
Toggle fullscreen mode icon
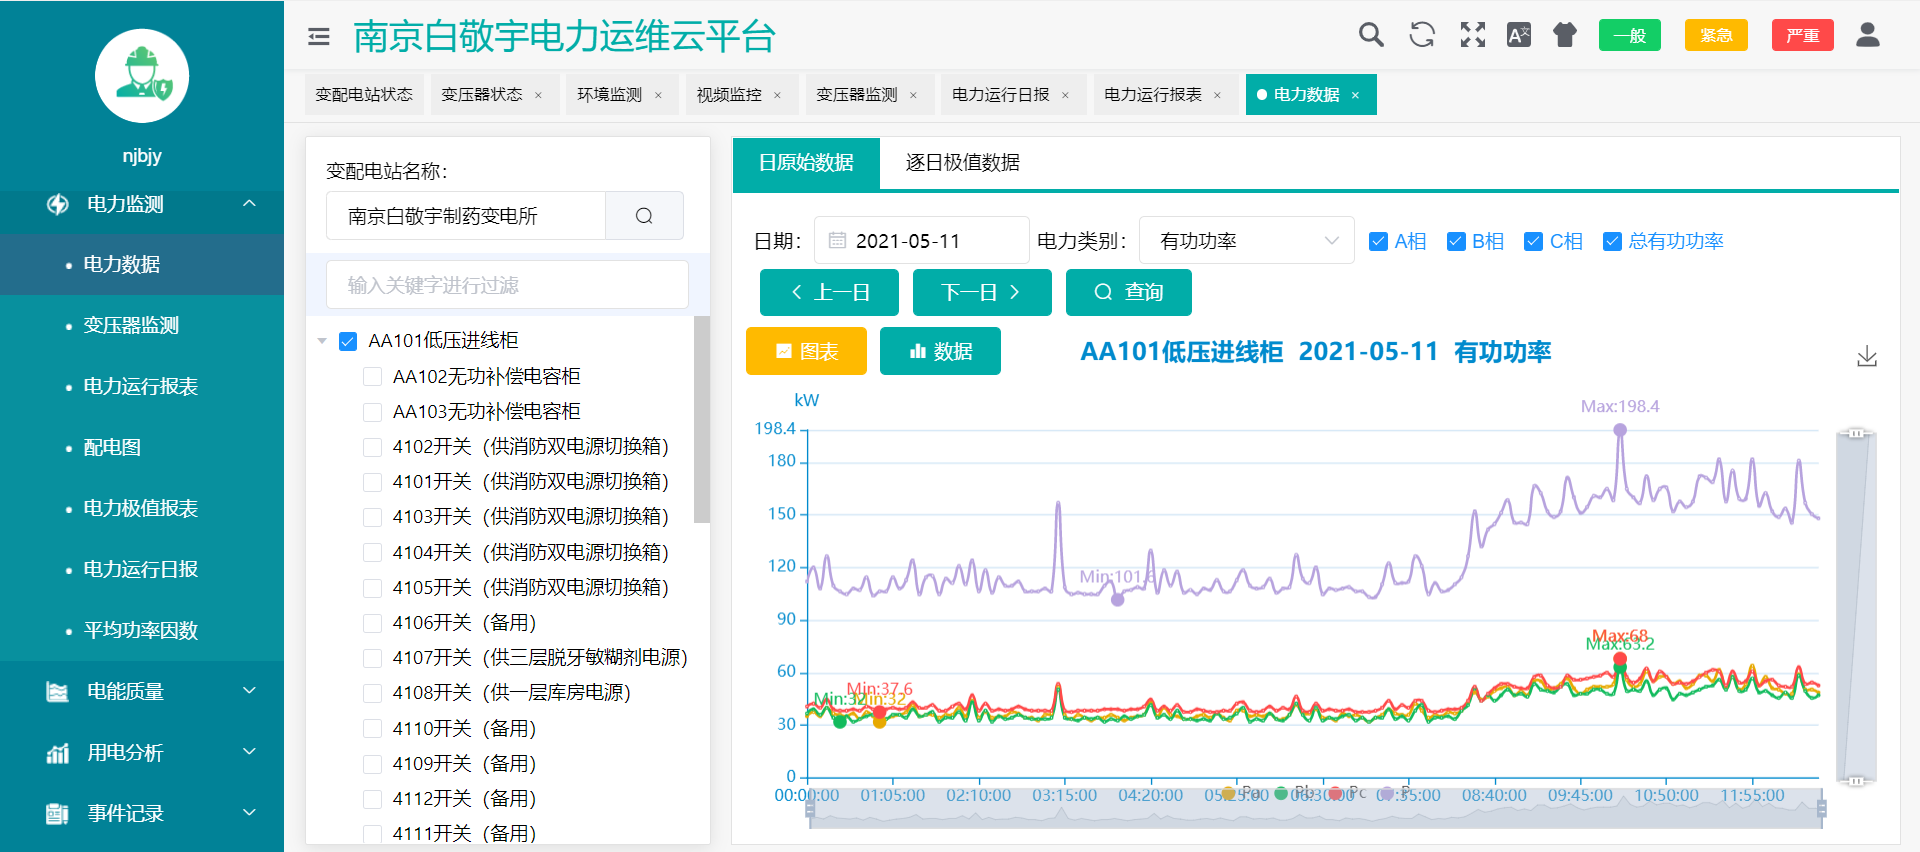(x=1472, y=36)
